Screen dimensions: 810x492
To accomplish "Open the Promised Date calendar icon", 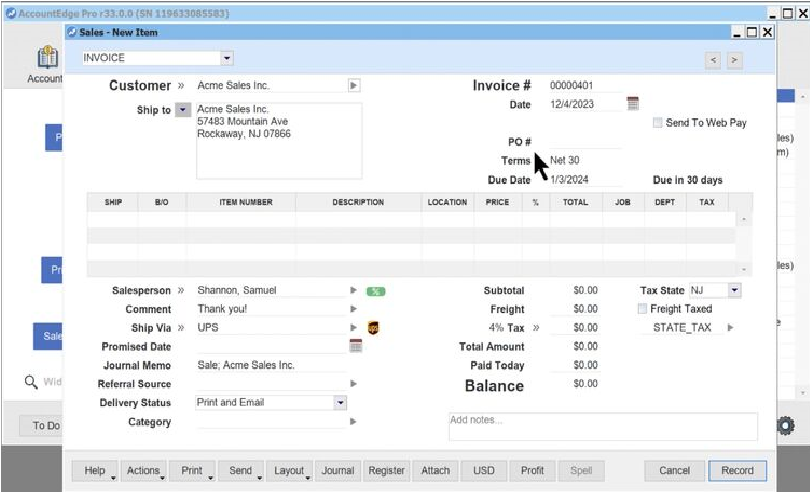I will click(355, 346).
